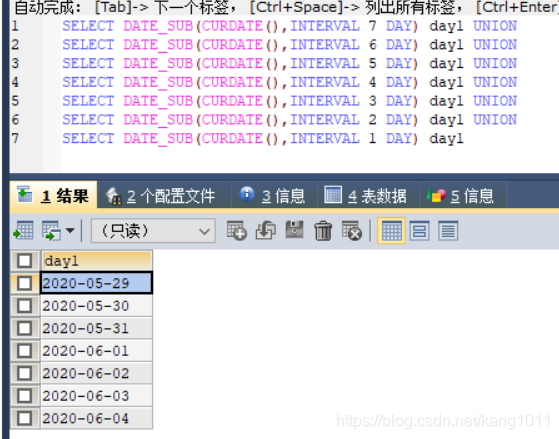This screenshot has width=559, height=439.
Task: Select the cell 2020-06-03
Action: pos(97,395)
